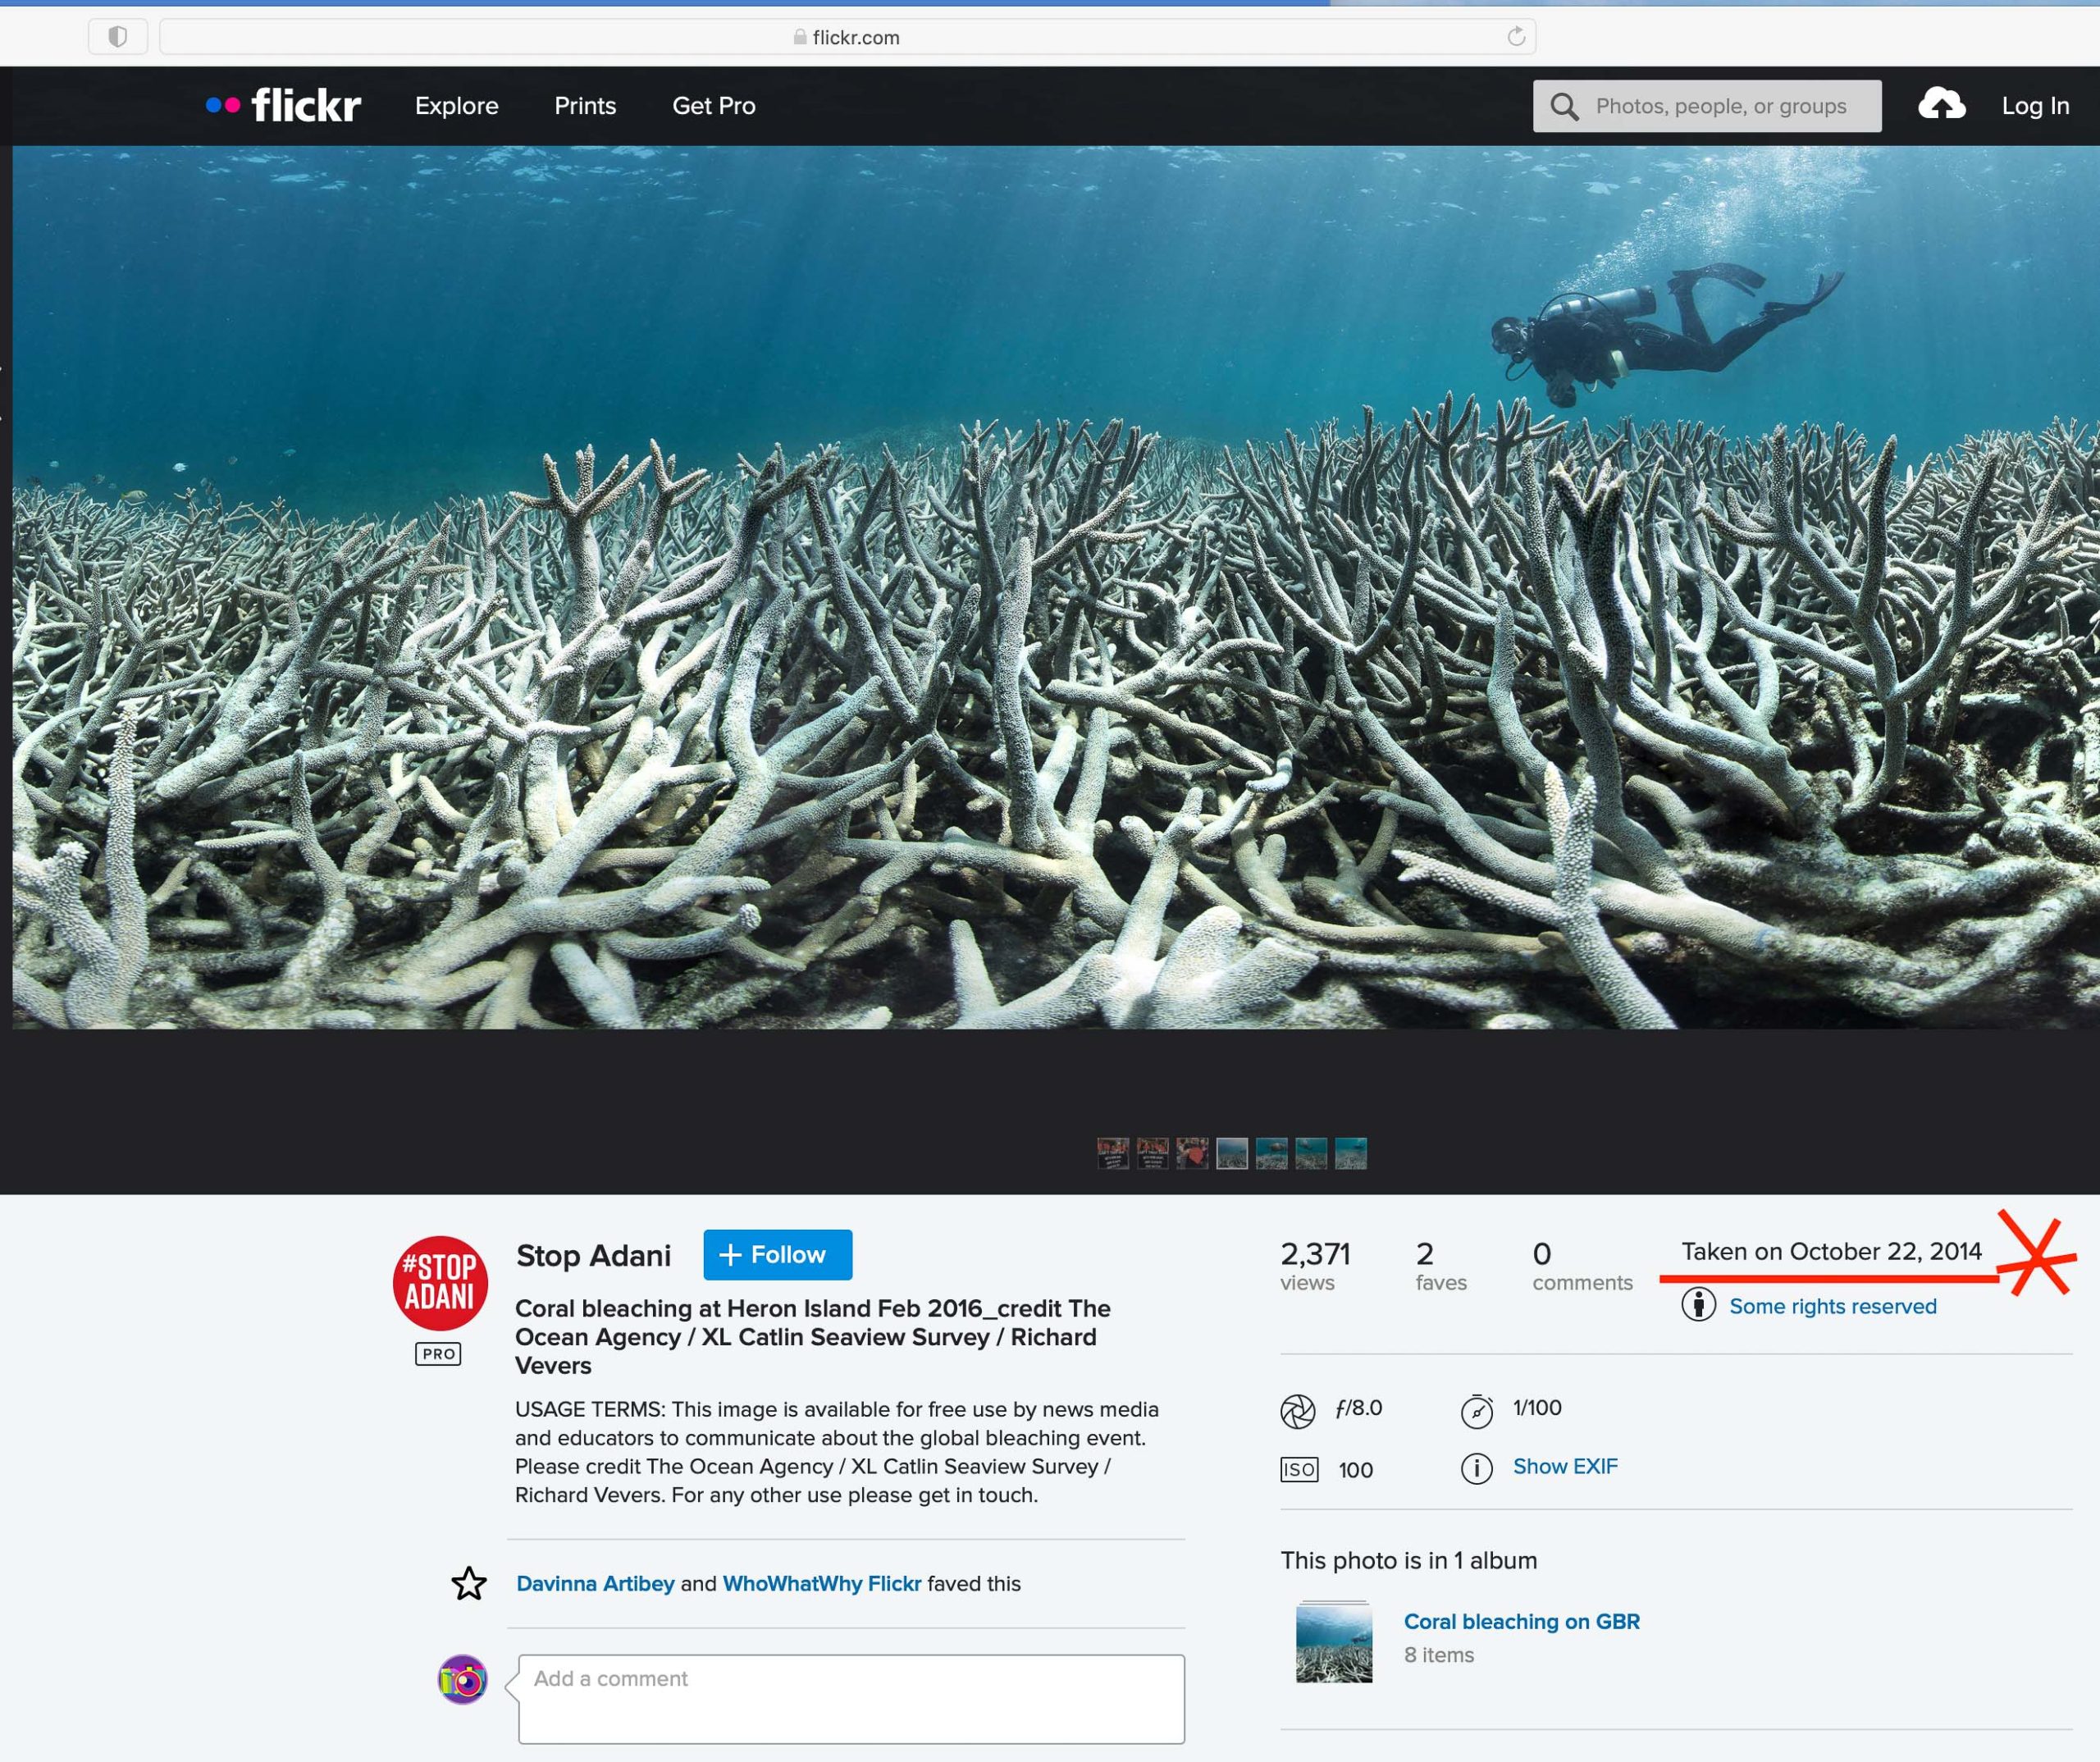Click the Stop Adani avatar
Screen dimensions: 2100x1762
pos(440,1283)
